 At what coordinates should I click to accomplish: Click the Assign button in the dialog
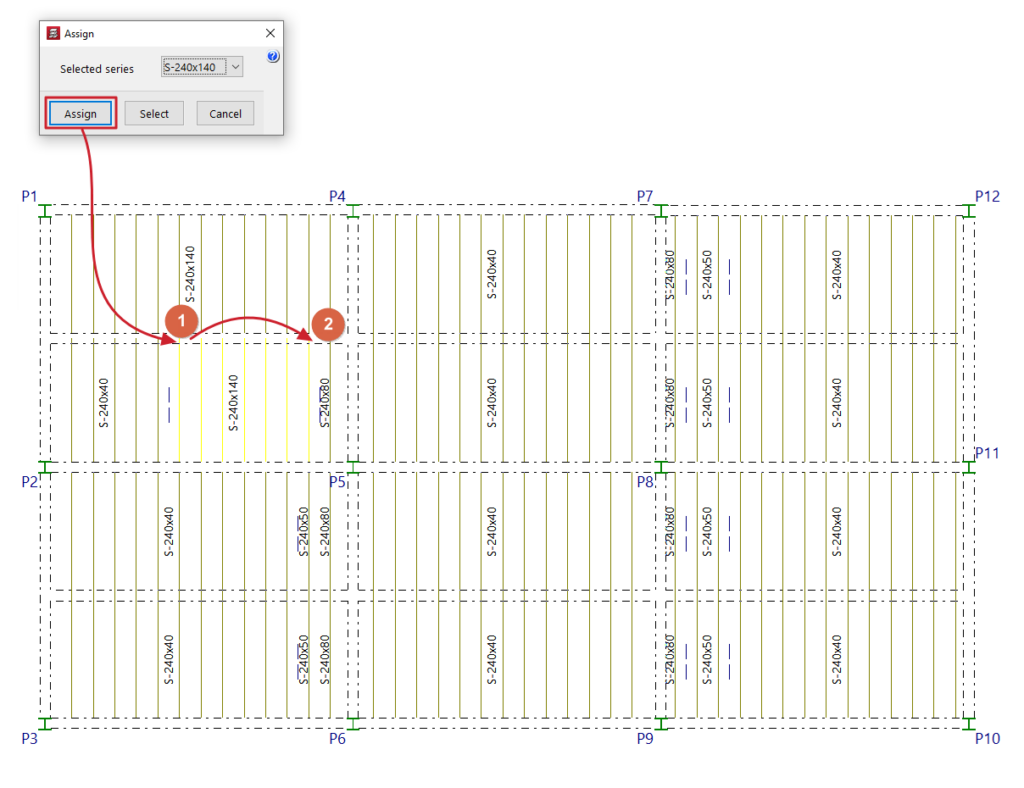click(80, 114)
